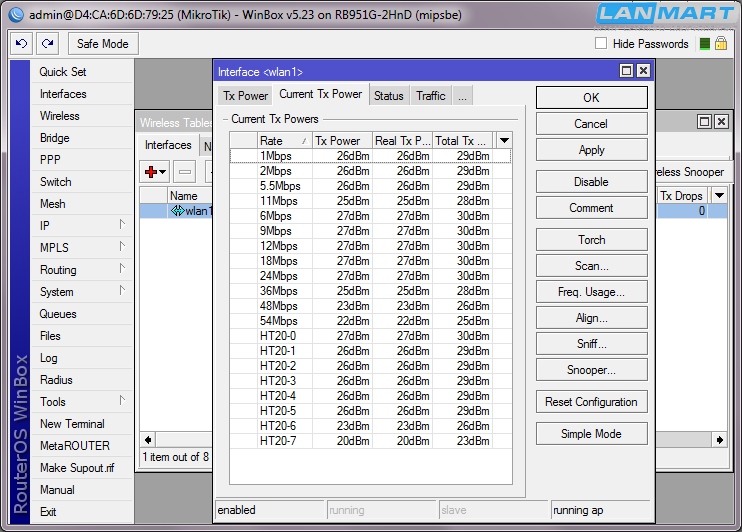Select Interfaces tab in Wireless Tables
The width and height of the screenshot is (742, 532).
point(168,145)
